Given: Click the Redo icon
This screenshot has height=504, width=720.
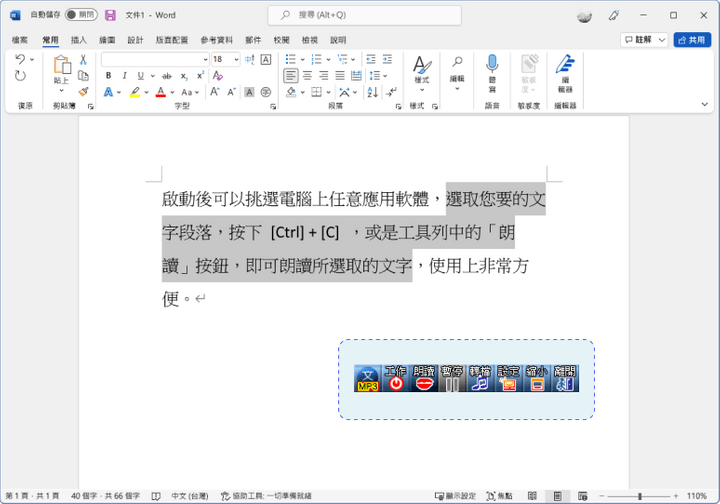Looking at the screenshot, I should point(20,76).
